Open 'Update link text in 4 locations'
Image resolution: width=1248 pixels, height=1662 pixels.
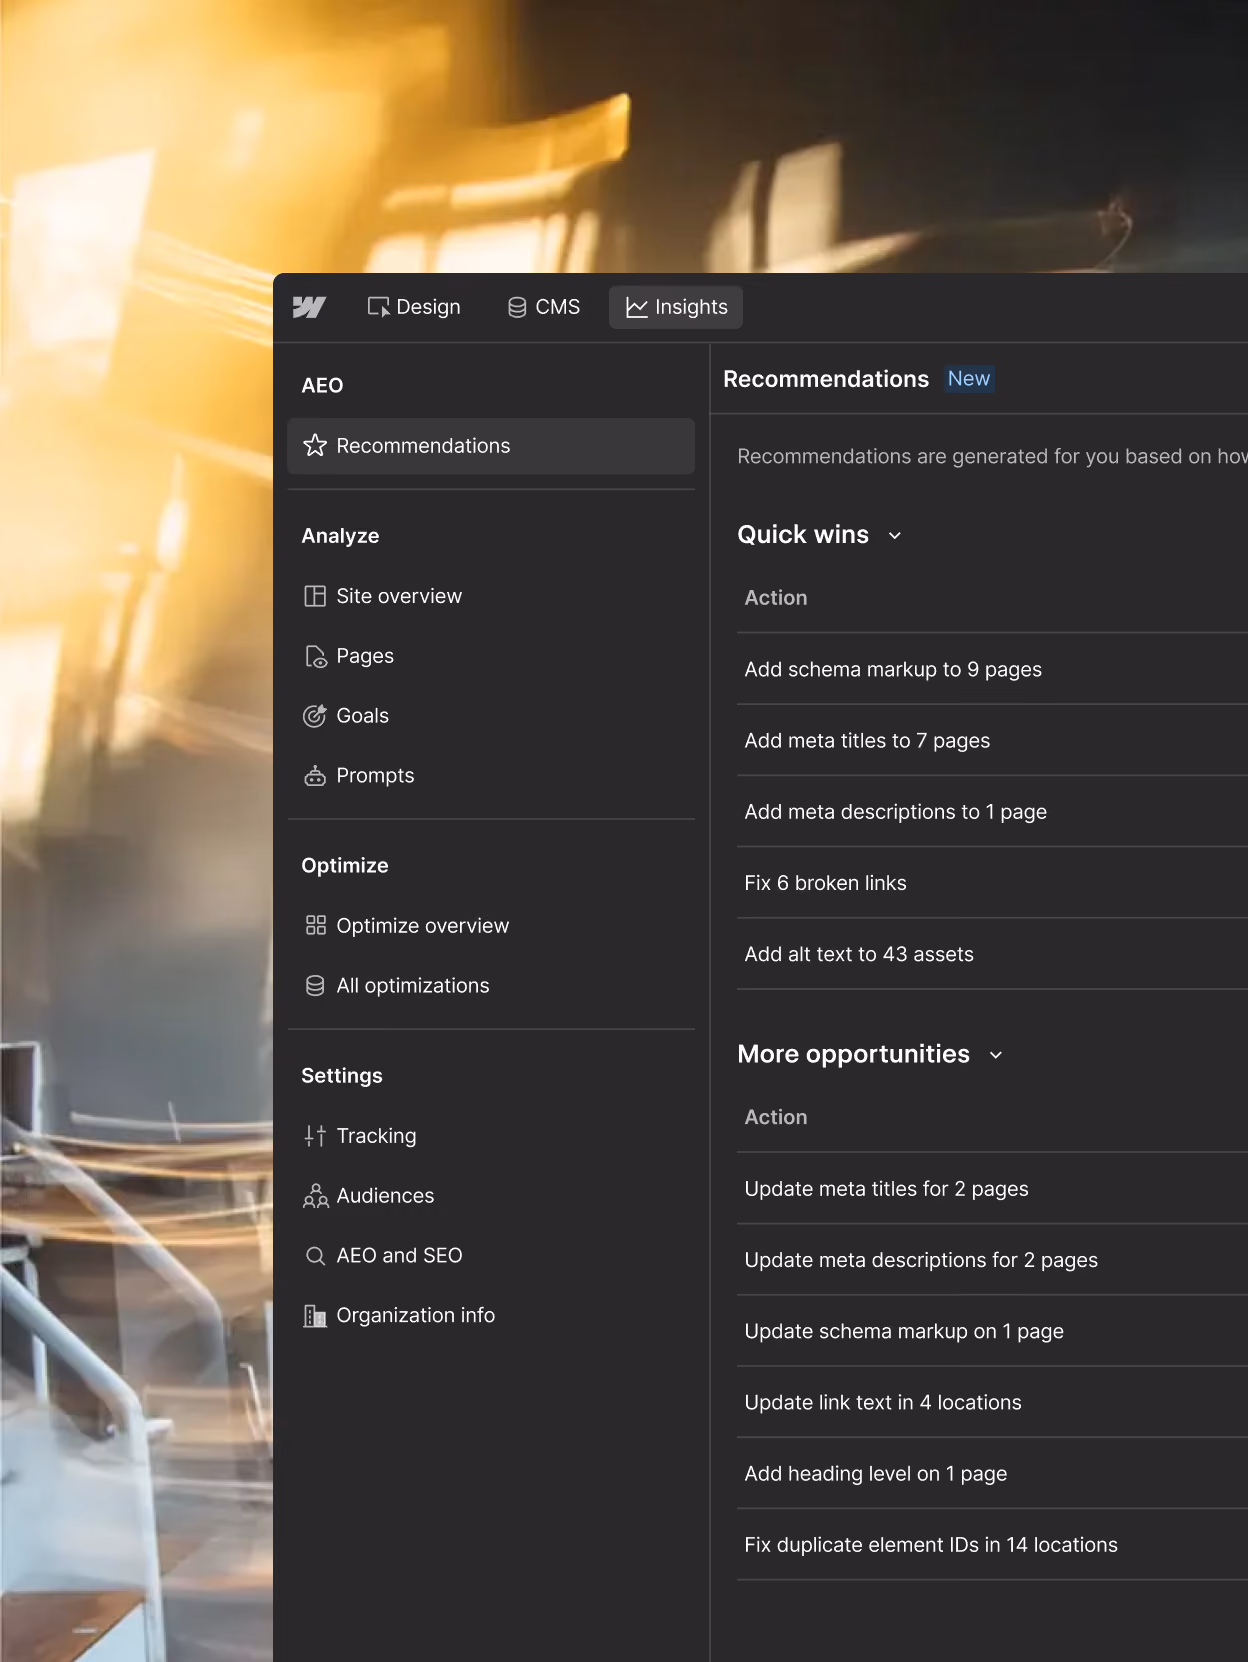(x=992, y=1402)
